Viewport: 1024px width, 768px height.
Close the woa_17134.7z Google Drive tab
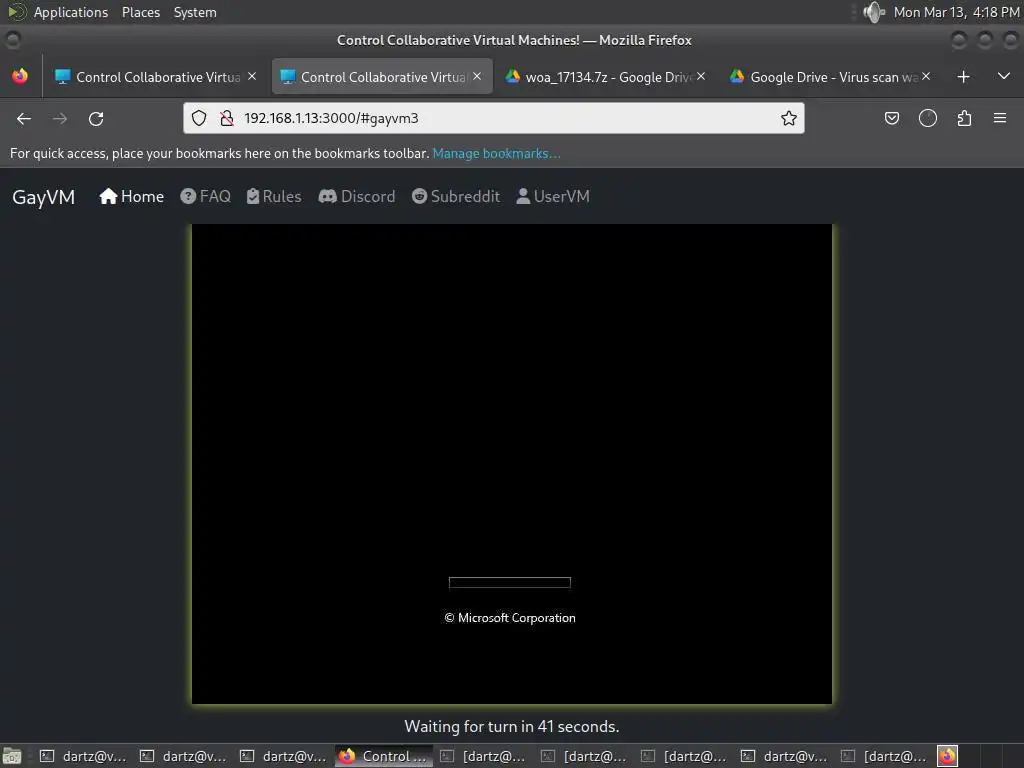click(x=701, y=76)
